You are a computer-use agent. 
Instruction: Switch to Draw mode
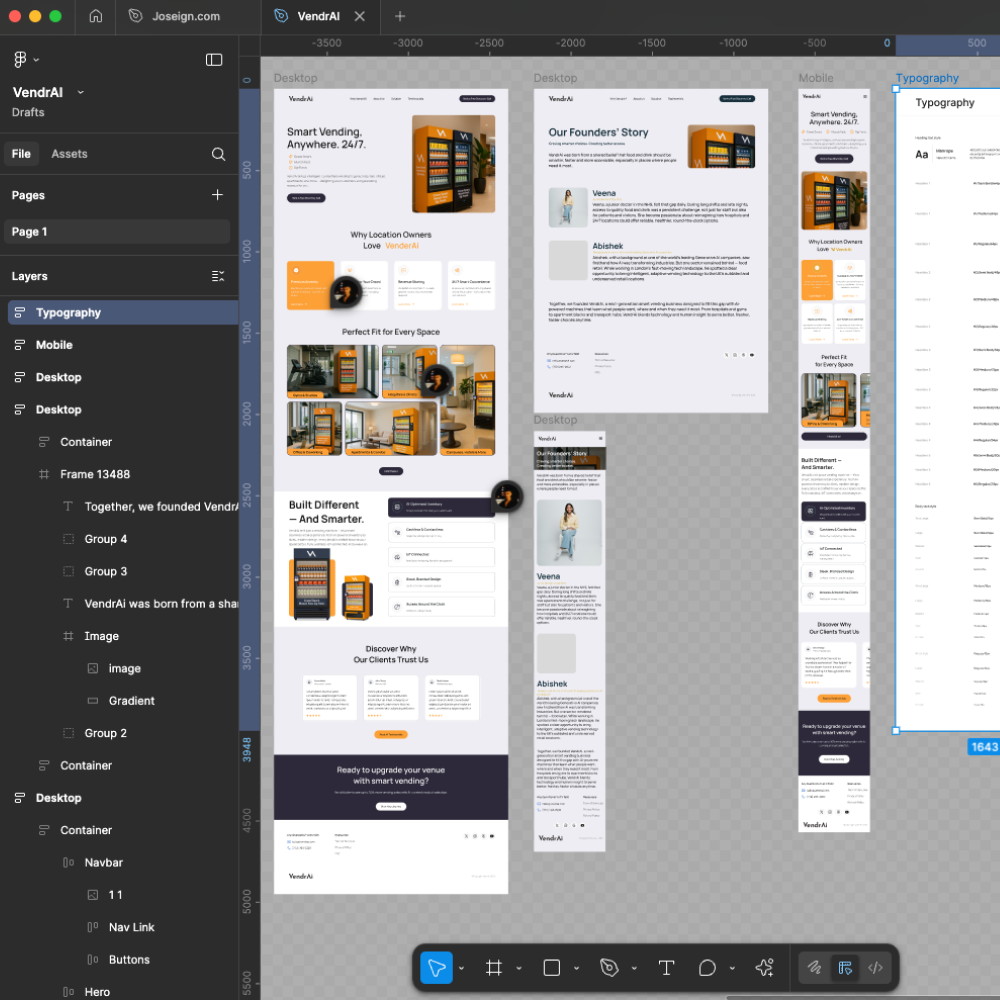pos(815,967)
